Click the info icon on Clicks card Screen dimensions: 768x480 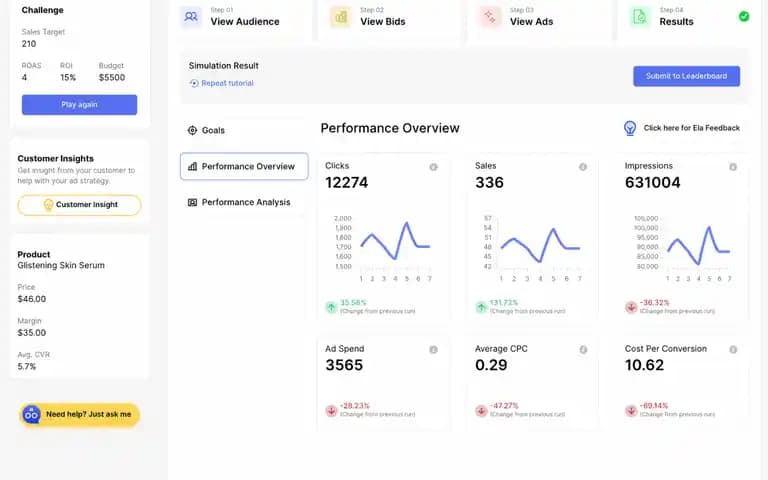(433, 167)
